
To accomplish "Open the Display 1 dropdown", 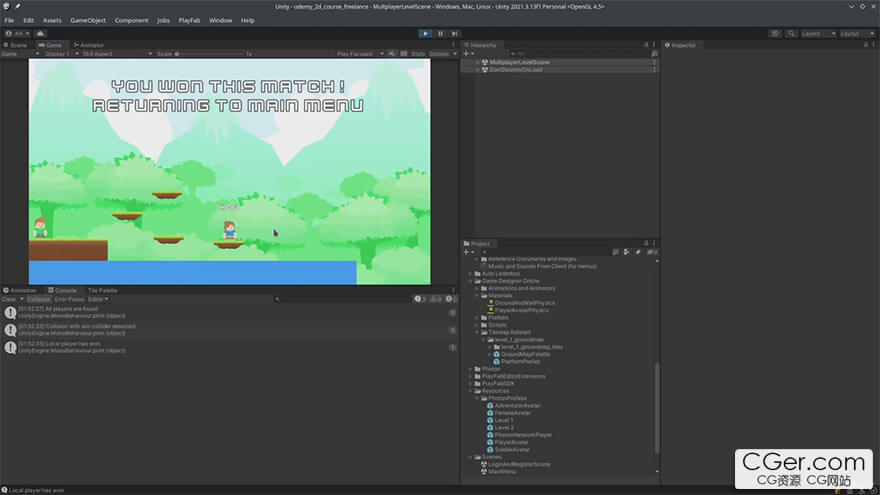I will [61, 54].
